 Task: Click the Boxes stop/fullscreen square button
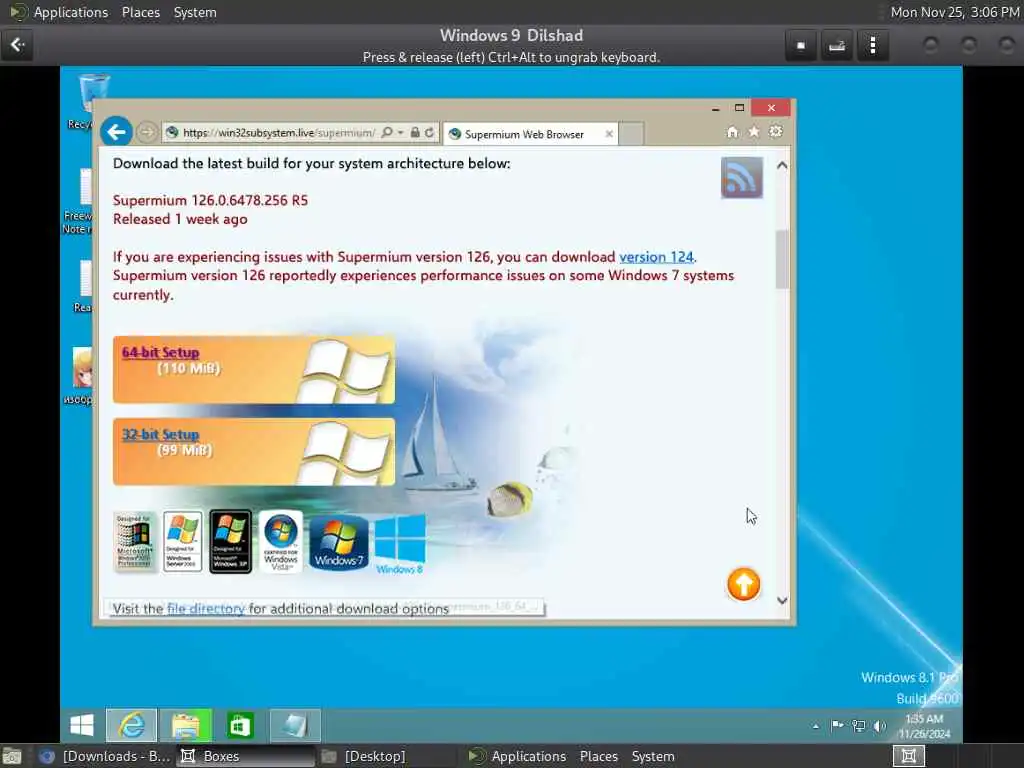click(x=801, y=46)
